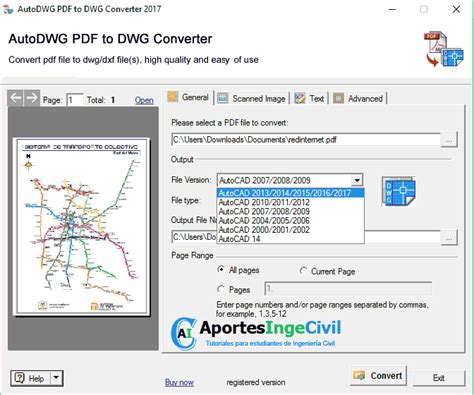Choose AutoCAD 2000/2001/2002 option
474x395 pixels.
point(290,230)
